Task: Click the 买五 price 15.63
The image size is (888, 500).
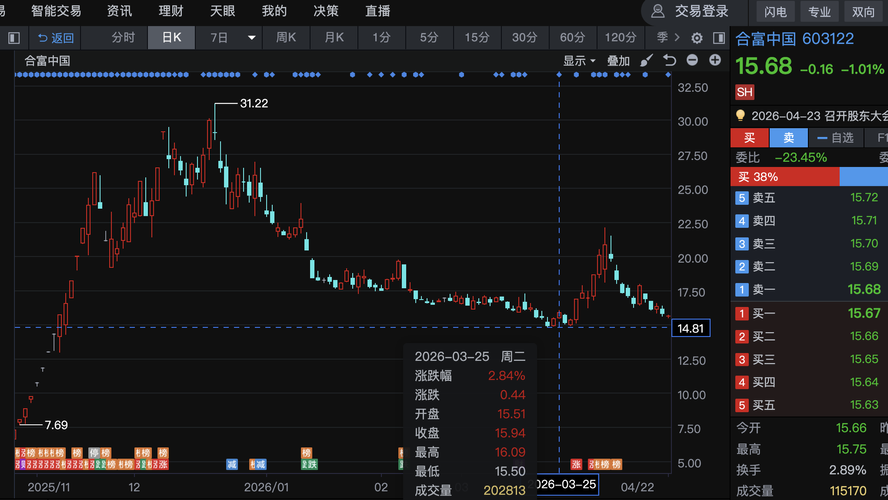Action: (x=864, y=405)
